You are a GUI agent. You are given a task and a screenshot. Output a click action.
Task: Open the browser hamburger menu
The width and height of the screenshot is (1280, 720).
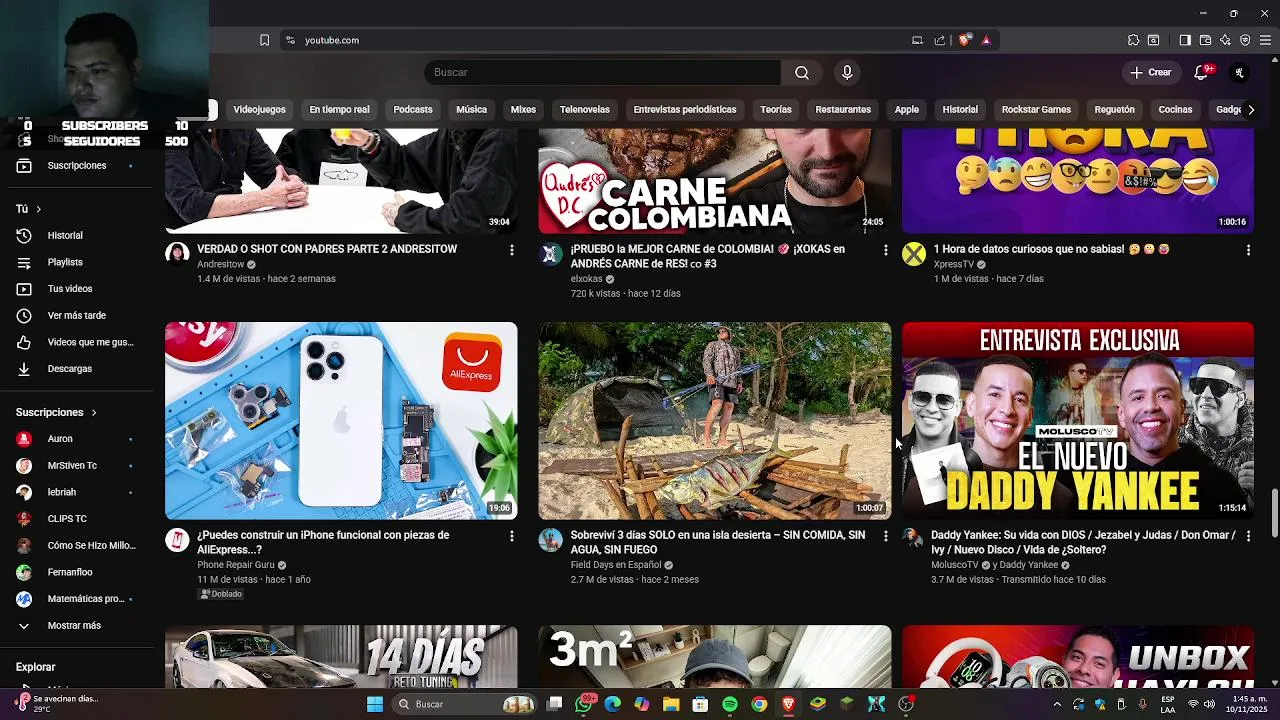[1266, 40]
